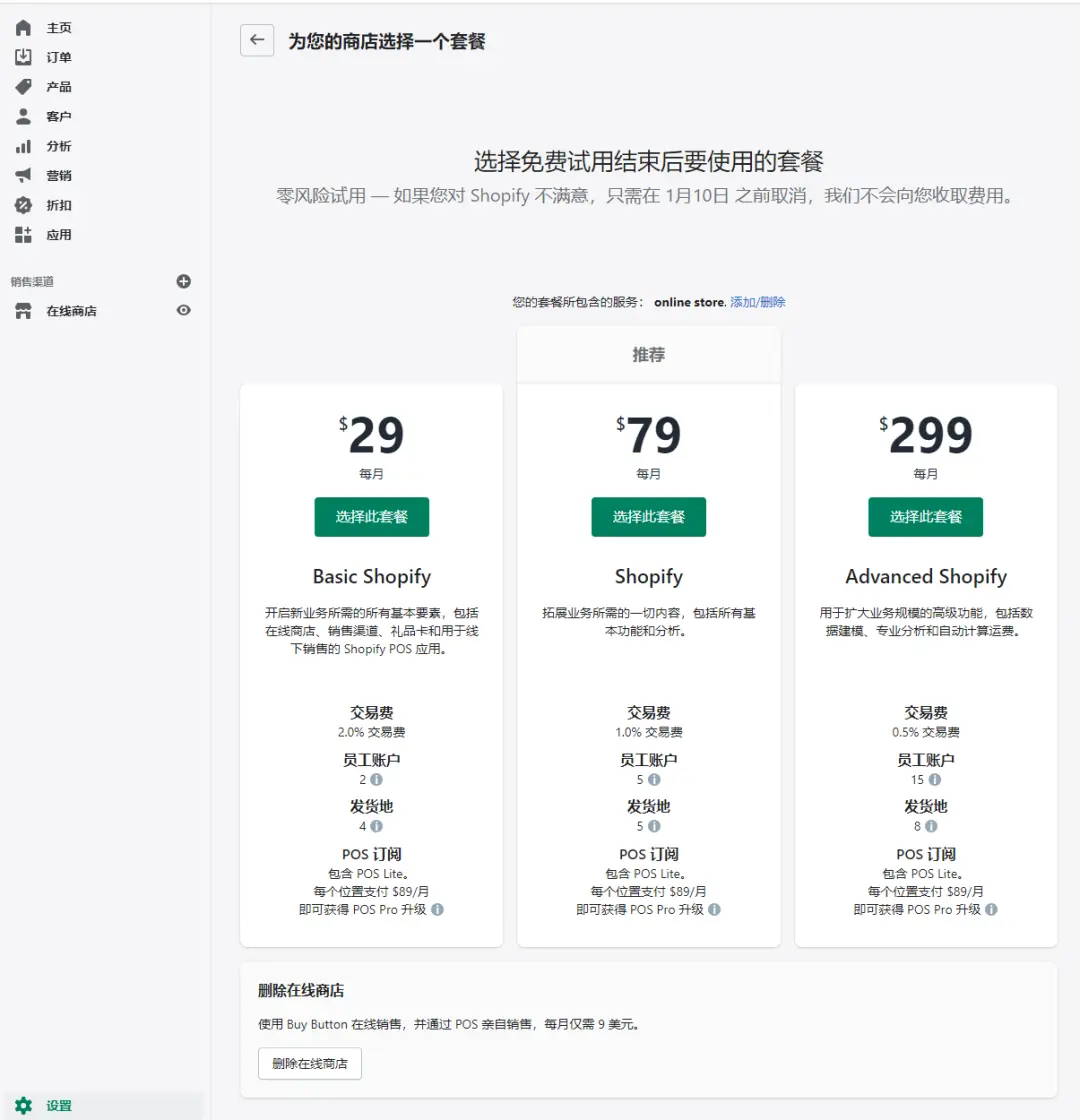
Task: Click the Apps grid icon
Action: coord(23,235)
